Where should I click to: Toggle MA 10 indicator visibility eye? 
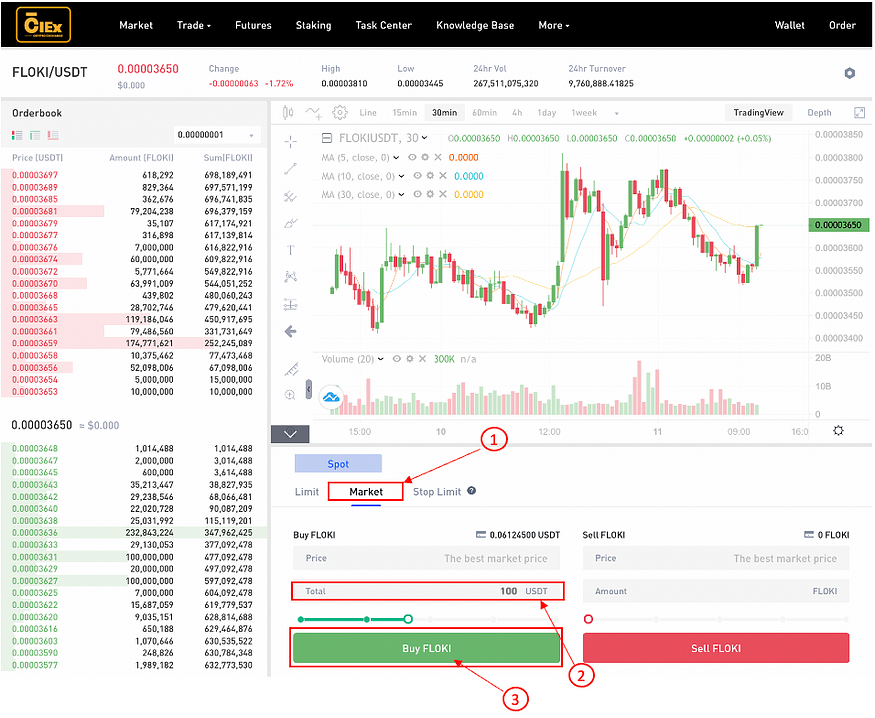[x=417, y=176]
